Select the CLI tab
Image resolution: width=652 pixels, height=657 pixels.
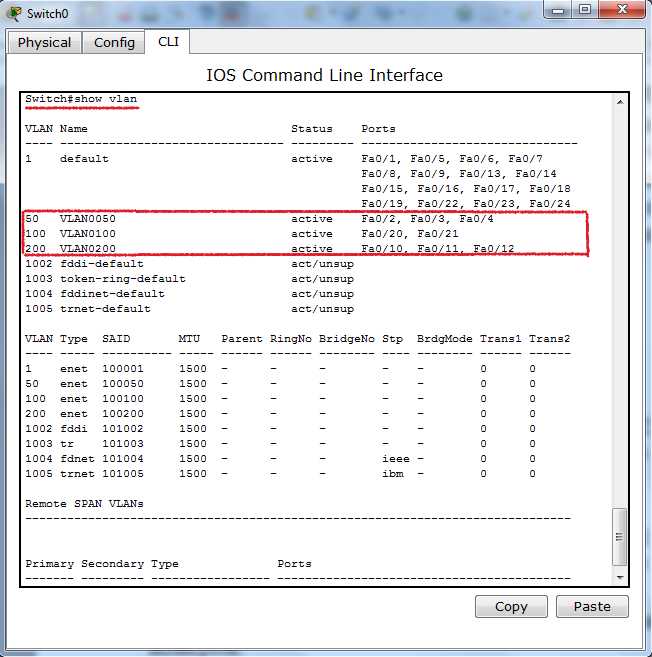click(x=167, y=42)
